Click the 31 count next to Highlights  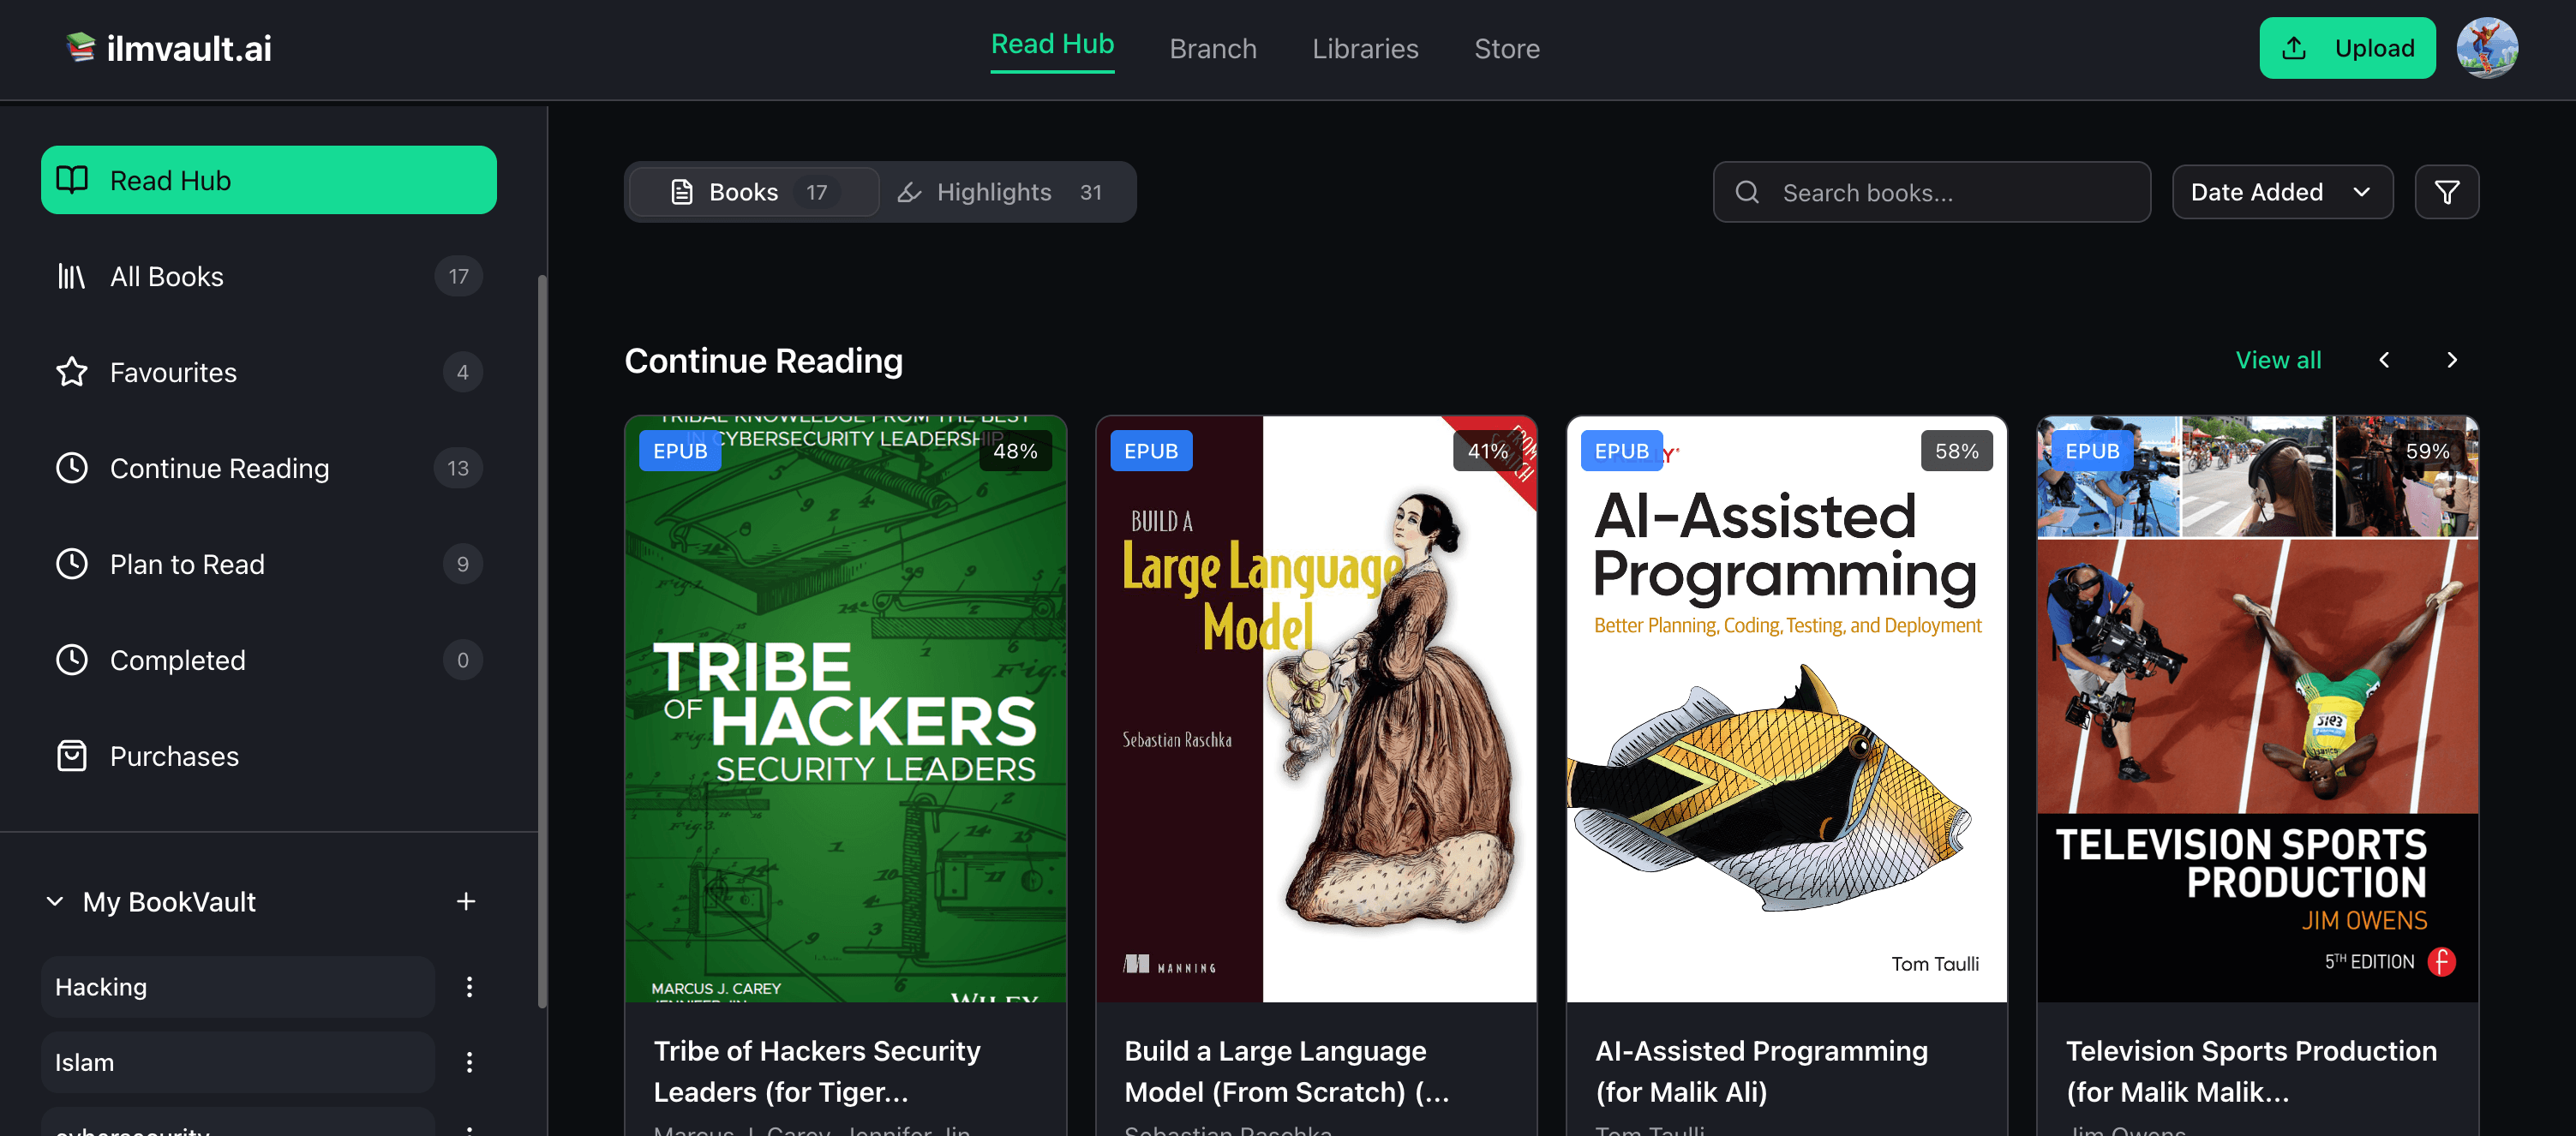[x=1090, y=192]
